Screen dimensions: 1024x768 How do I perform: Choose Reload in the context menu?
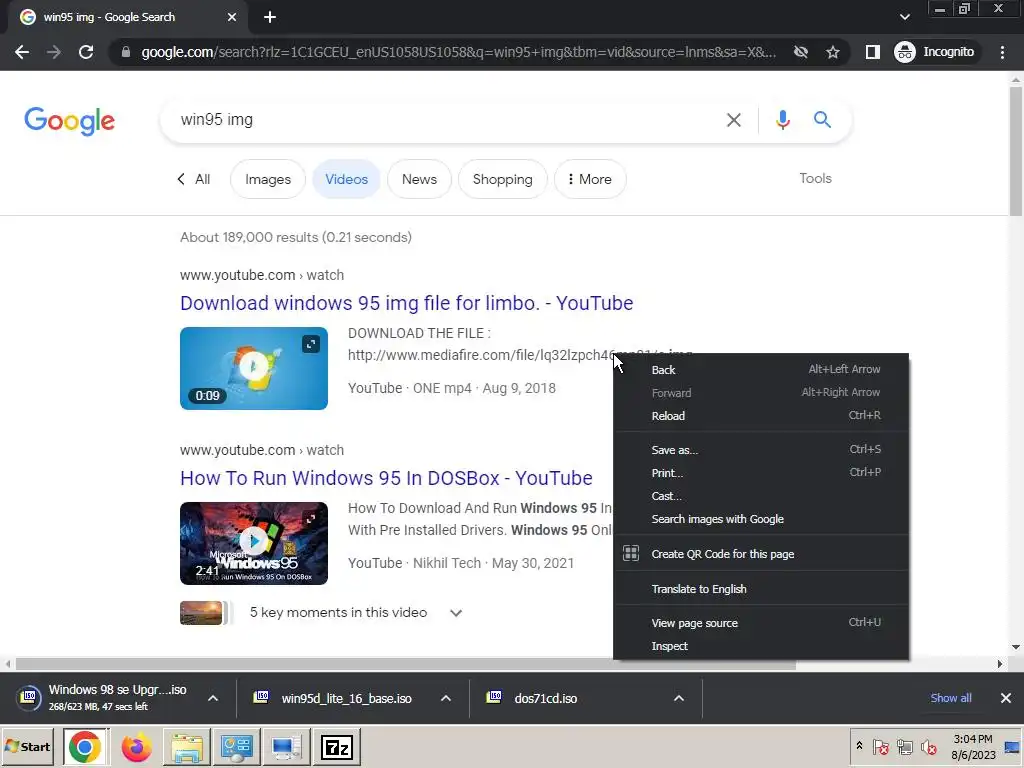[x=761, y=416]
